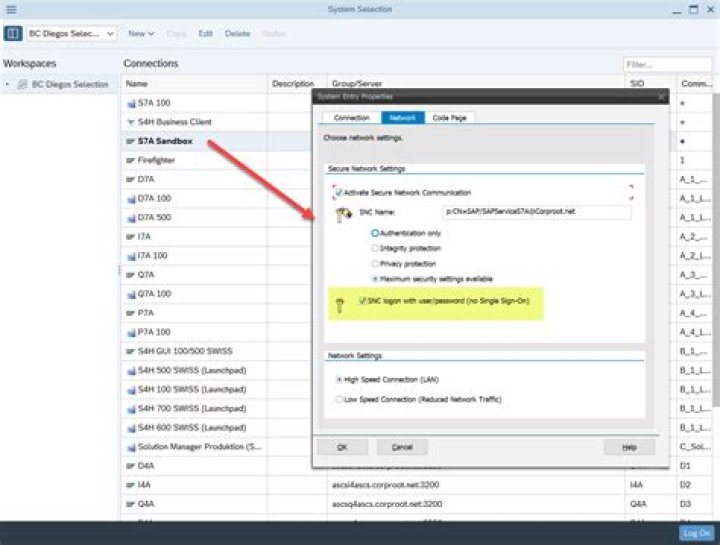The image size is (720, 545).
Task: Switch to the Connection tab
Action: coord(351,117)
